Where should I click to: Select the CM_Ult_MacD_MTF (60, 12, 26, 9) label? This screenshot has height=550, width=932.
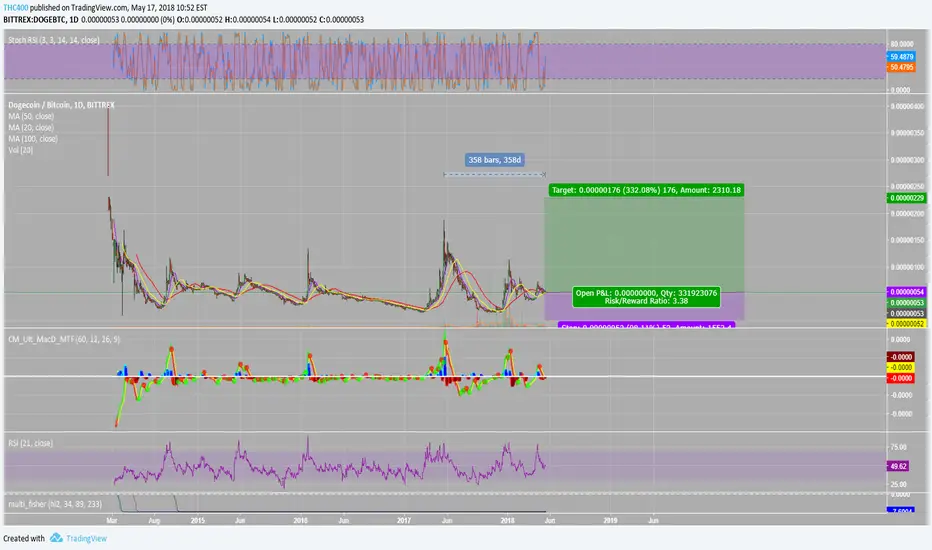[64, 340]
